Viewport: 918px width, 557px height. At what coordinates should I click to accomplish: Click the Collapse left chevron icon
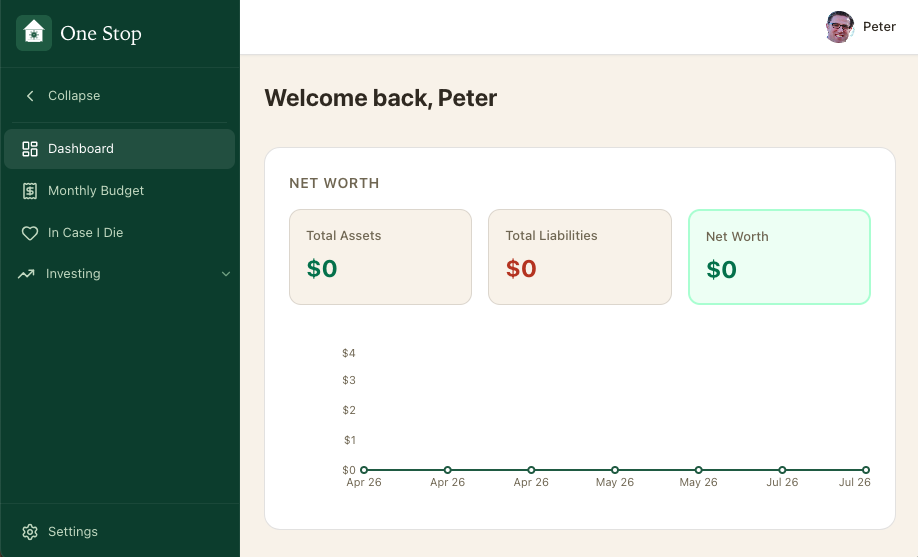click(x=30, y=95)
